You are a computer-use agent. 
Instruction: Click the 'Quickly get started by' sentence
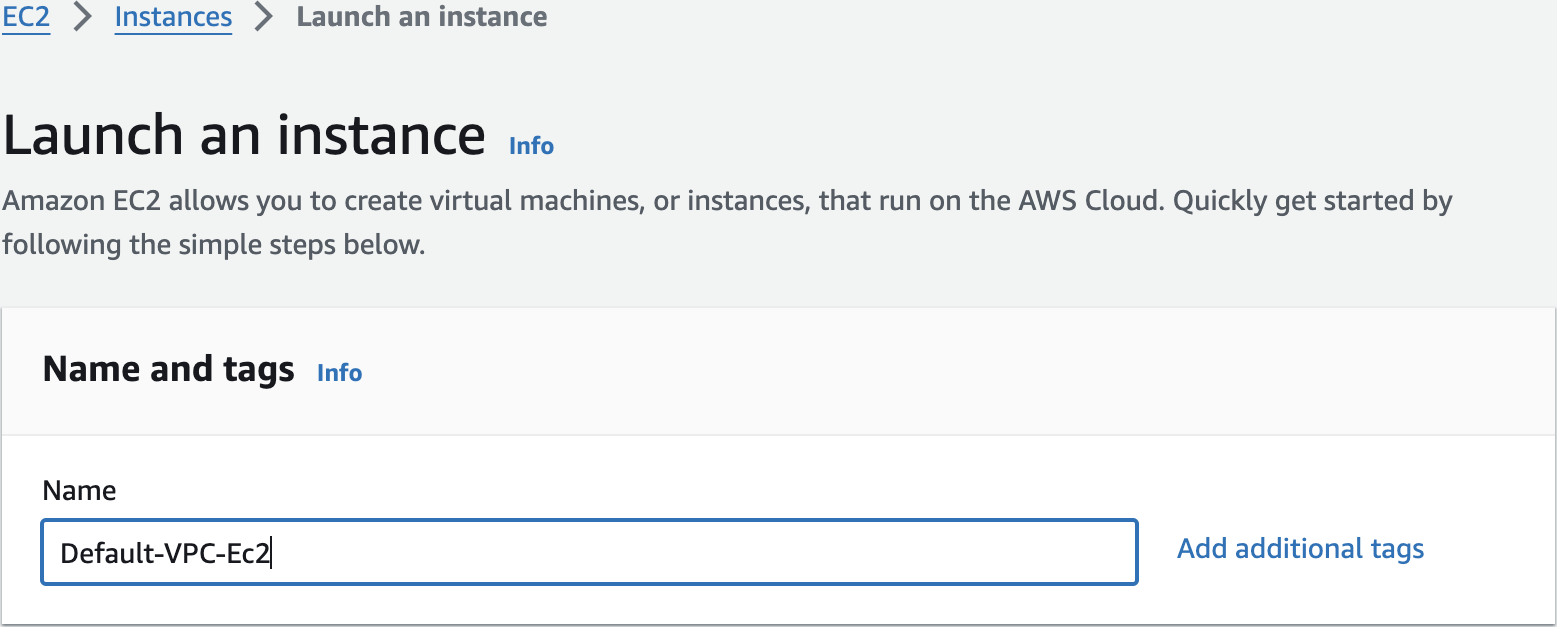(x=1312, y=201)
